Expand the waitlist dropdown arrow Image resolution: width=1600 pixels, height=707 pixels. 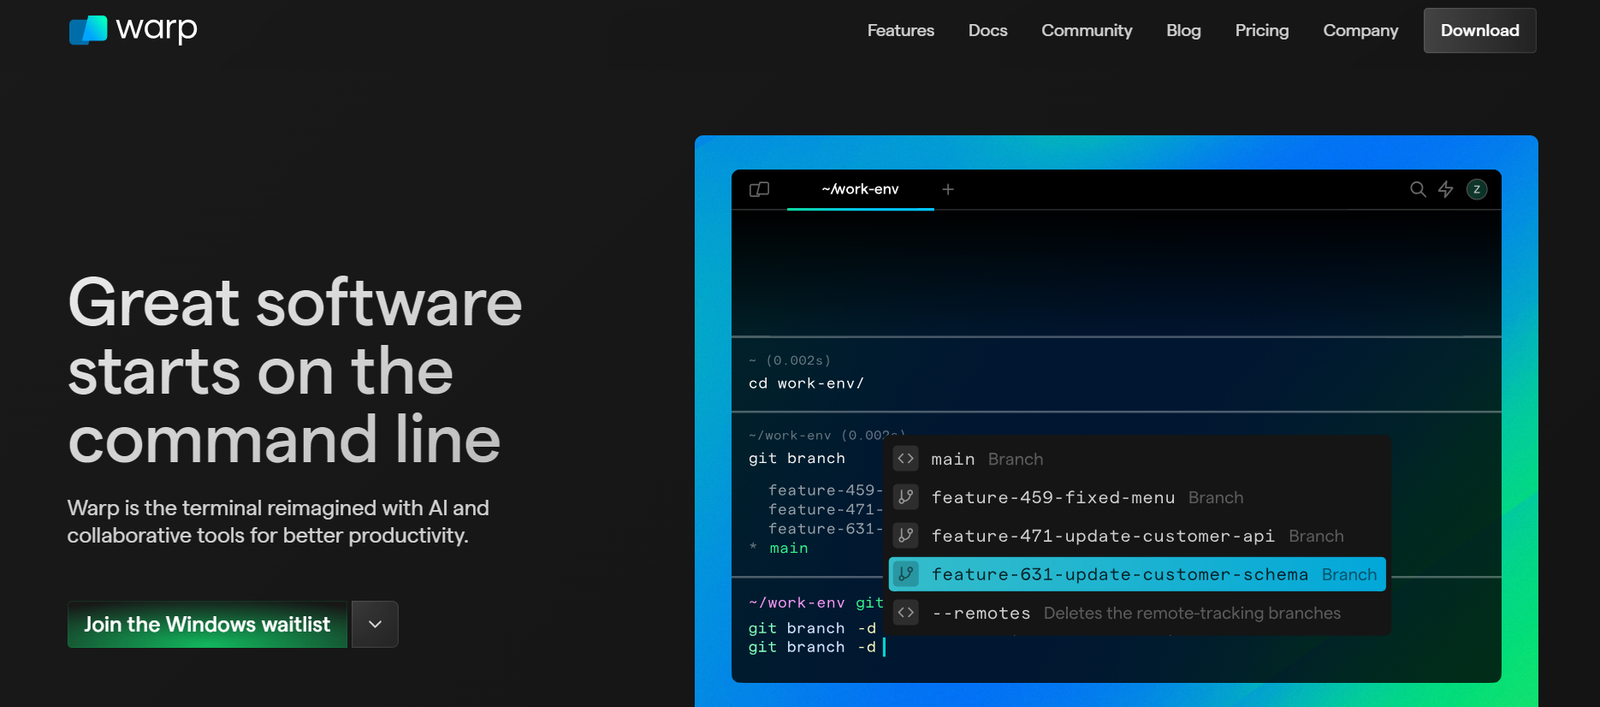(375, 624)
